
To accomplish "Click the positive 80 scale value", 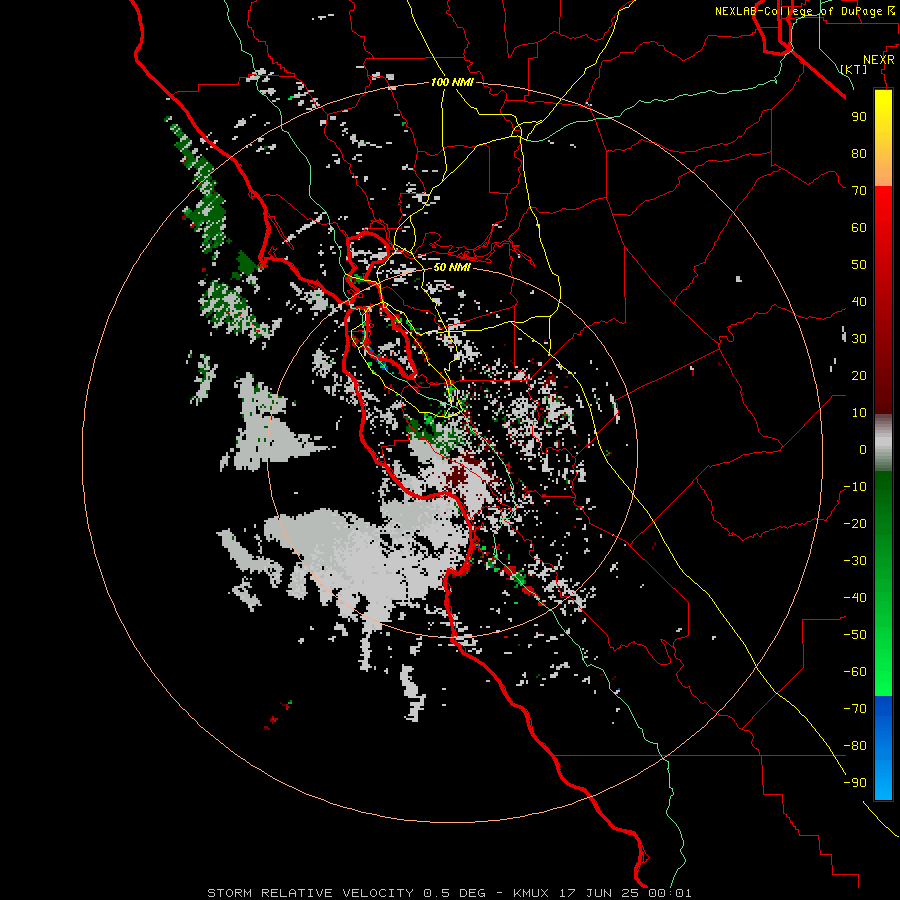I will [x=859, y=153].
